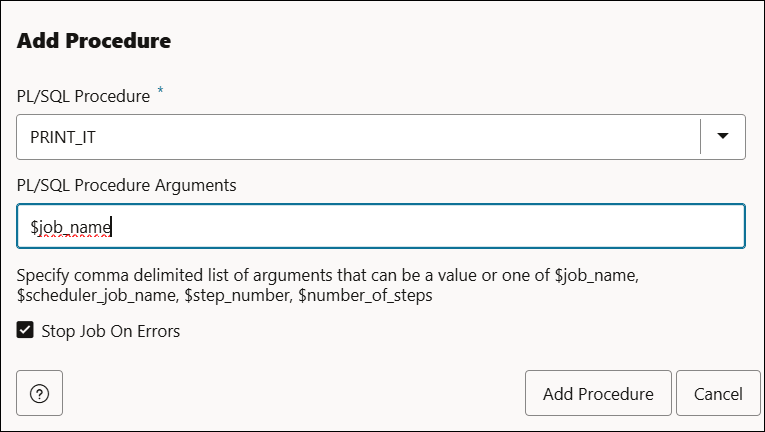
Task: Click the required asterisk beside PL/SQL Procedure
Action: (x=161, y=92)
